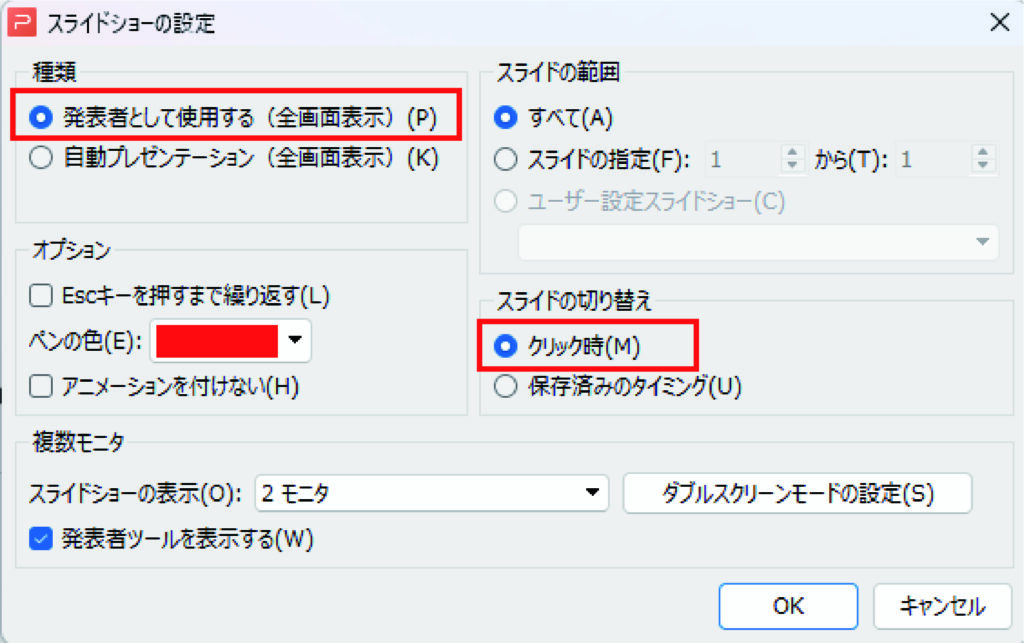1024x643 pixels.
Task: Expand スライドショーの表示 monitor dropdown
Action: click(592, 492)
